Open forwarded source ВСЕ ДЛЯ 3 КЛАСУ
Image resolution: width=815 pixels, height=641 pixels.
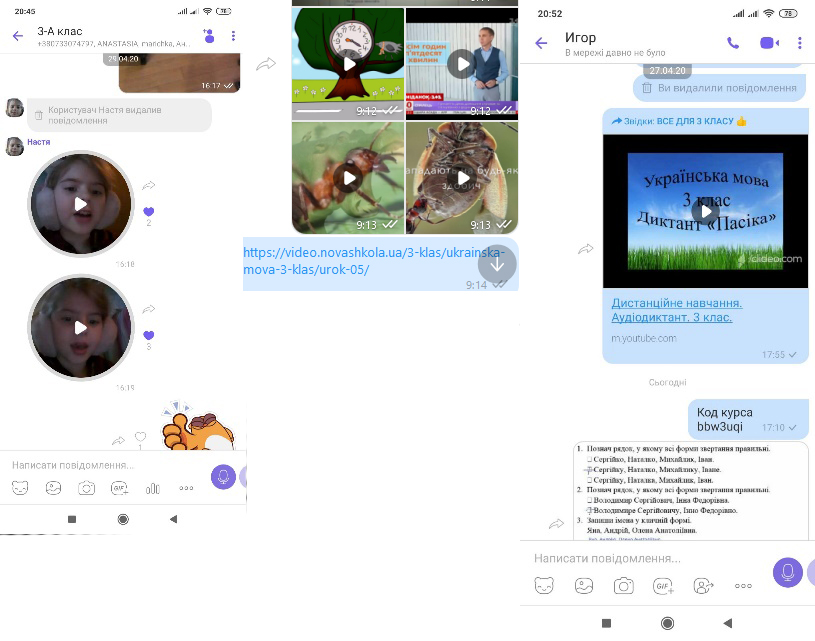click(x=679, y=121)
